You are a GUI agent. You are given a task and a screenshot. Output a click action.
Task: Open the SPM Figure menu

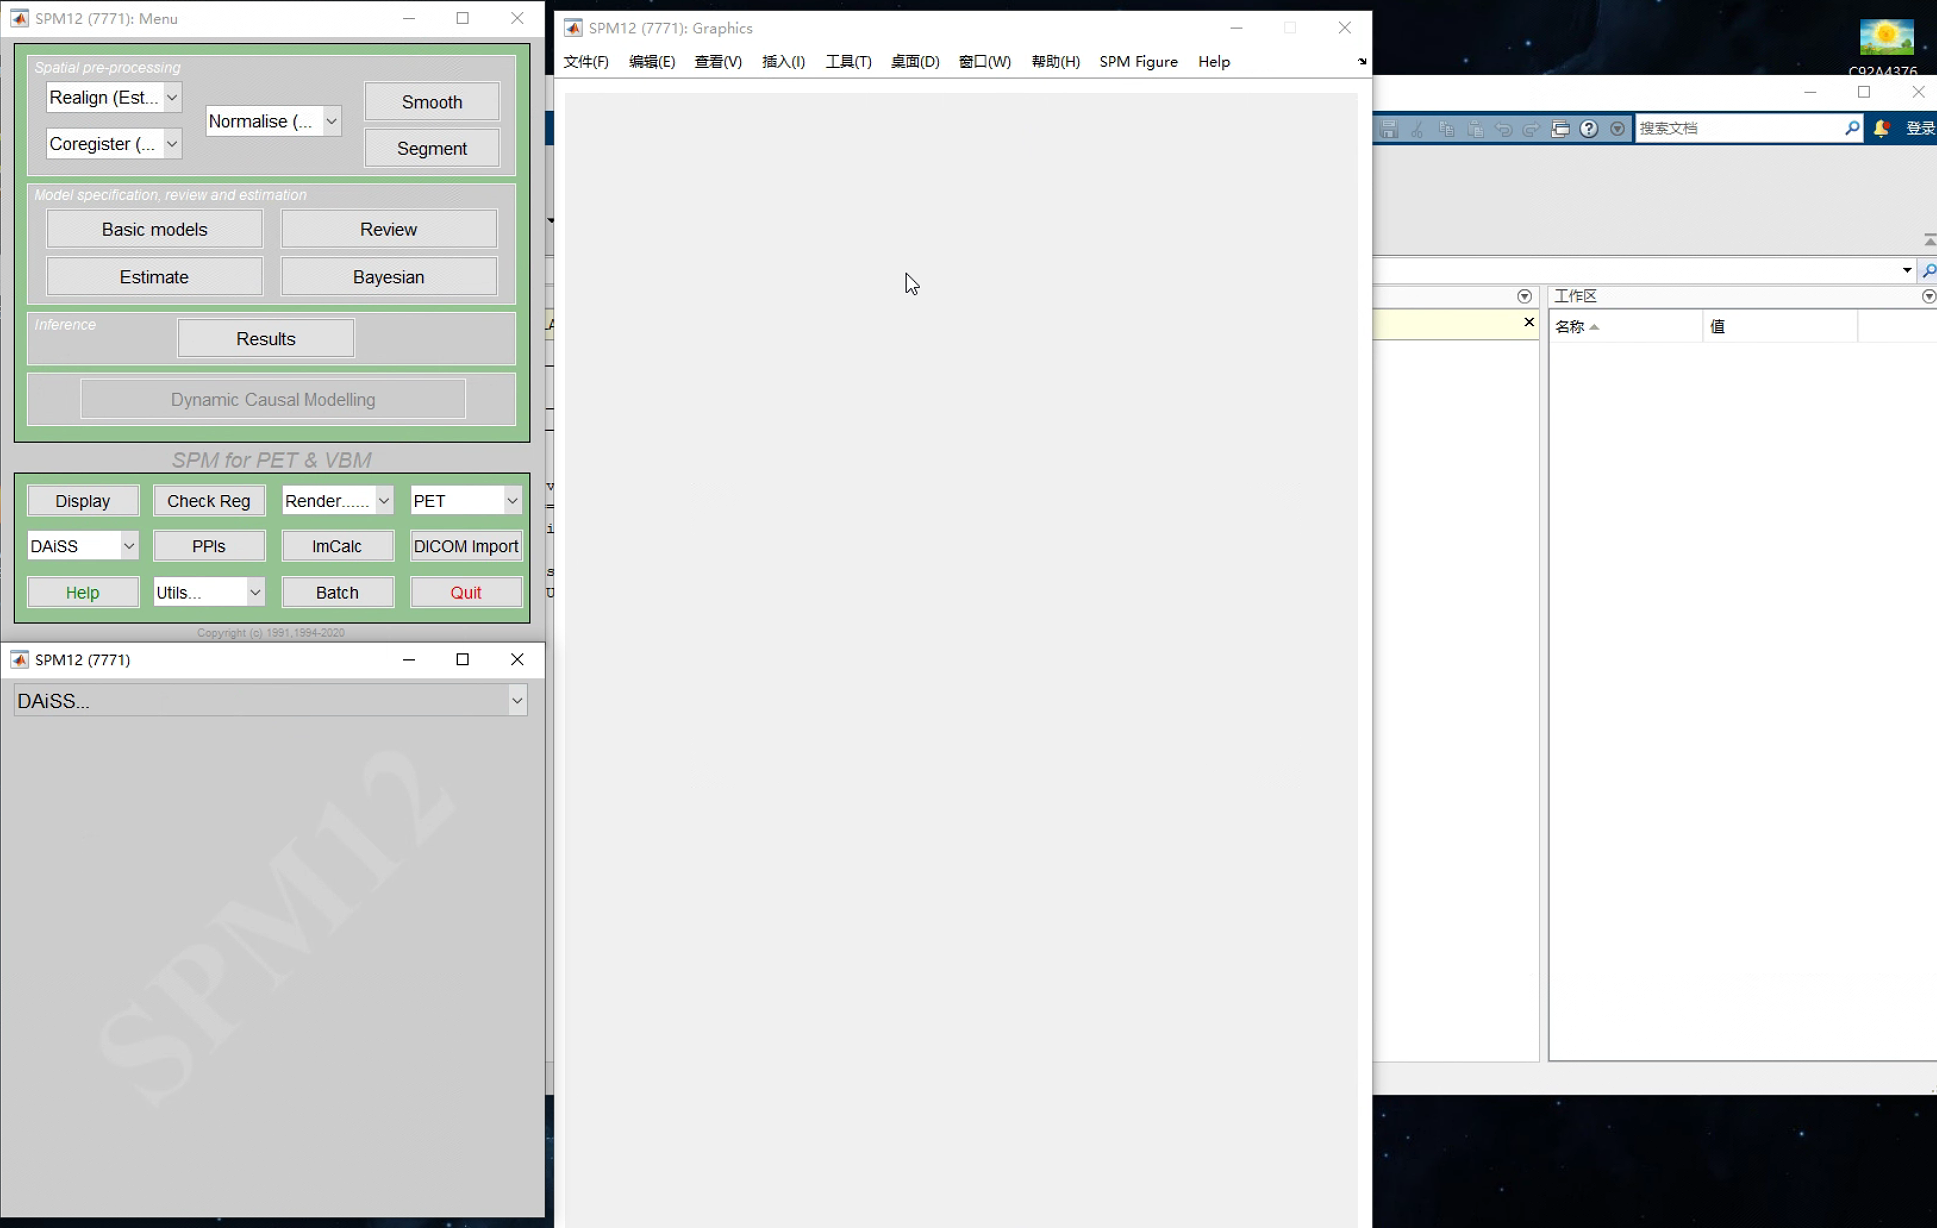[1138, 62]
